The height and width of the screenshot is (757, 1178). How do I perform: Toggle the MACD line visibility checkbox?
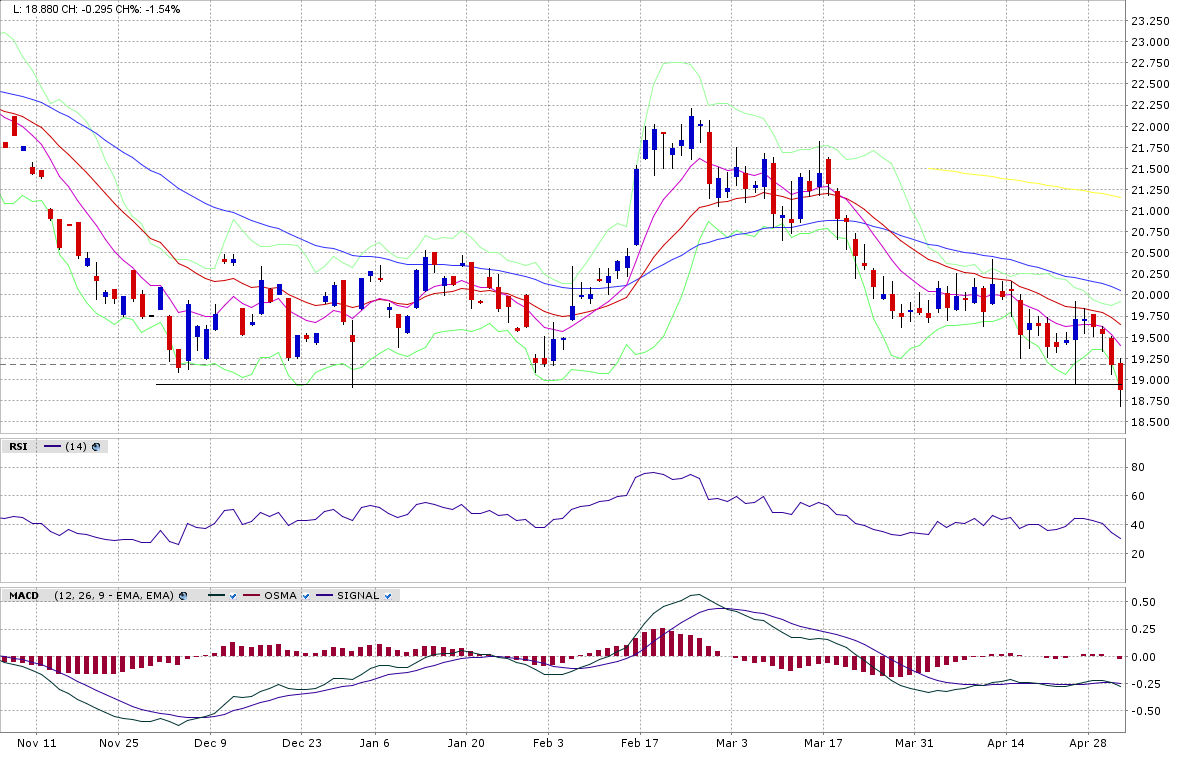(x=232, y=596)
